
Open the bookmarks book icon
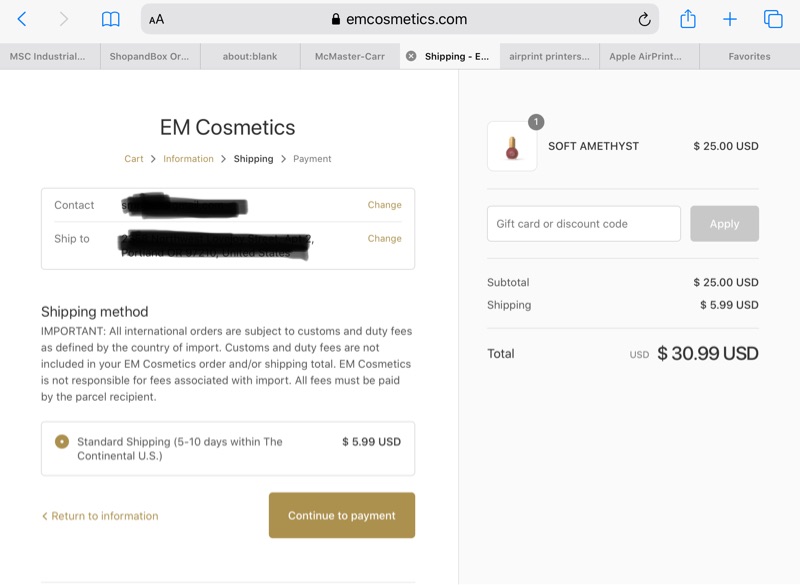[x=111, y=19]
